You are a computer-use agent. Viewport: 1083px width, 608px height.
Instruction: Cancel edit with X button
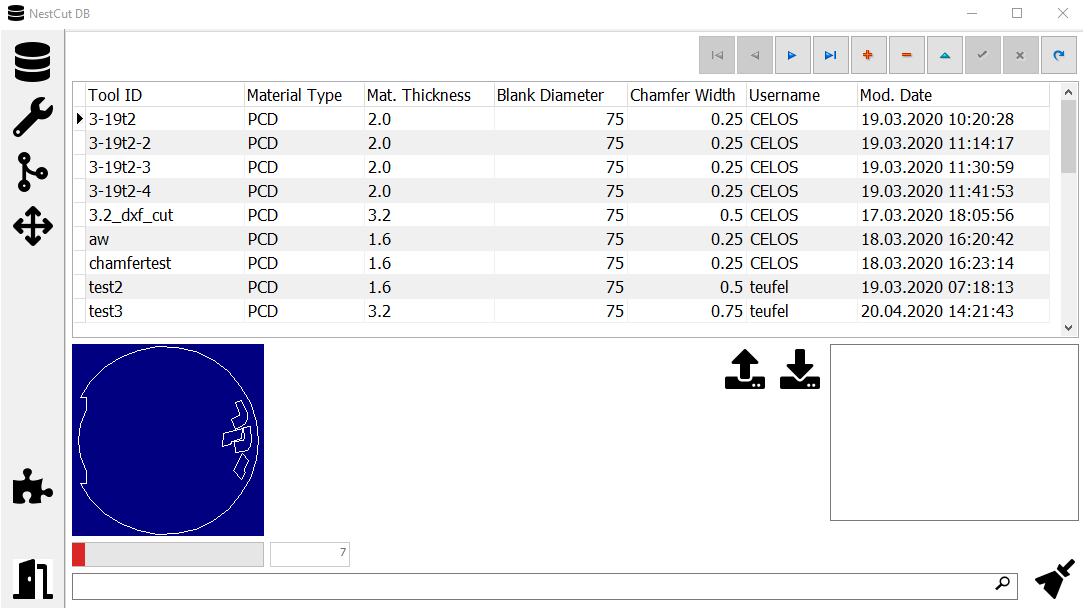click(1020, 55)
